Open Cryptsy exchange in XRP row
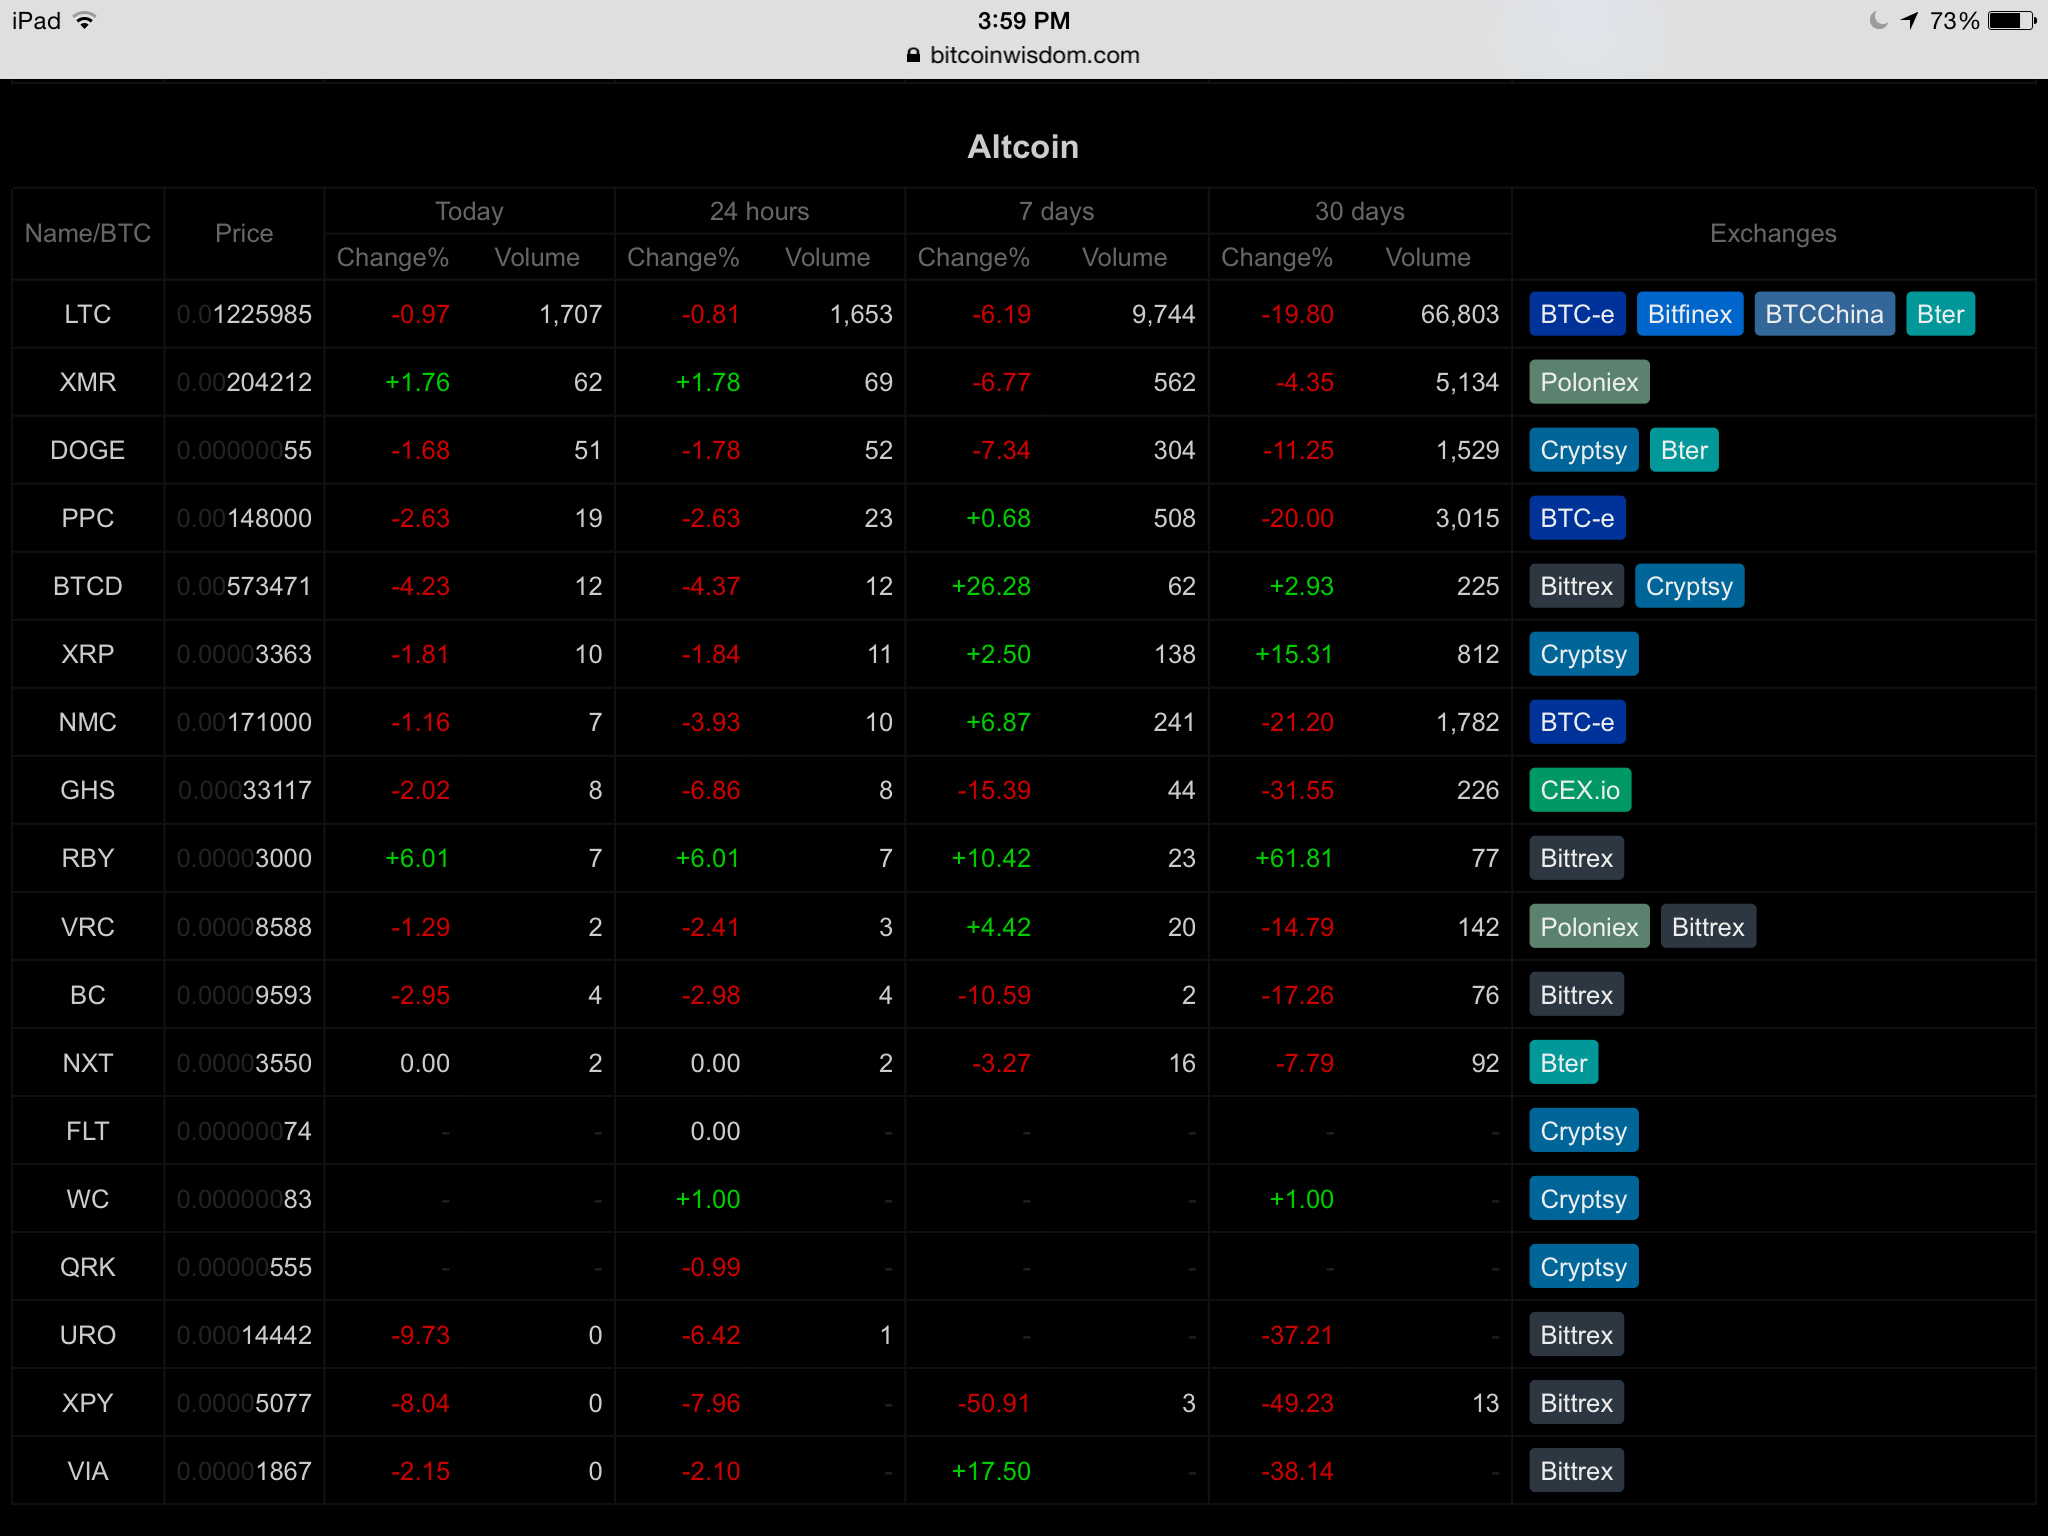Screen dimensions: 2048x1536 click(1584, 654)
